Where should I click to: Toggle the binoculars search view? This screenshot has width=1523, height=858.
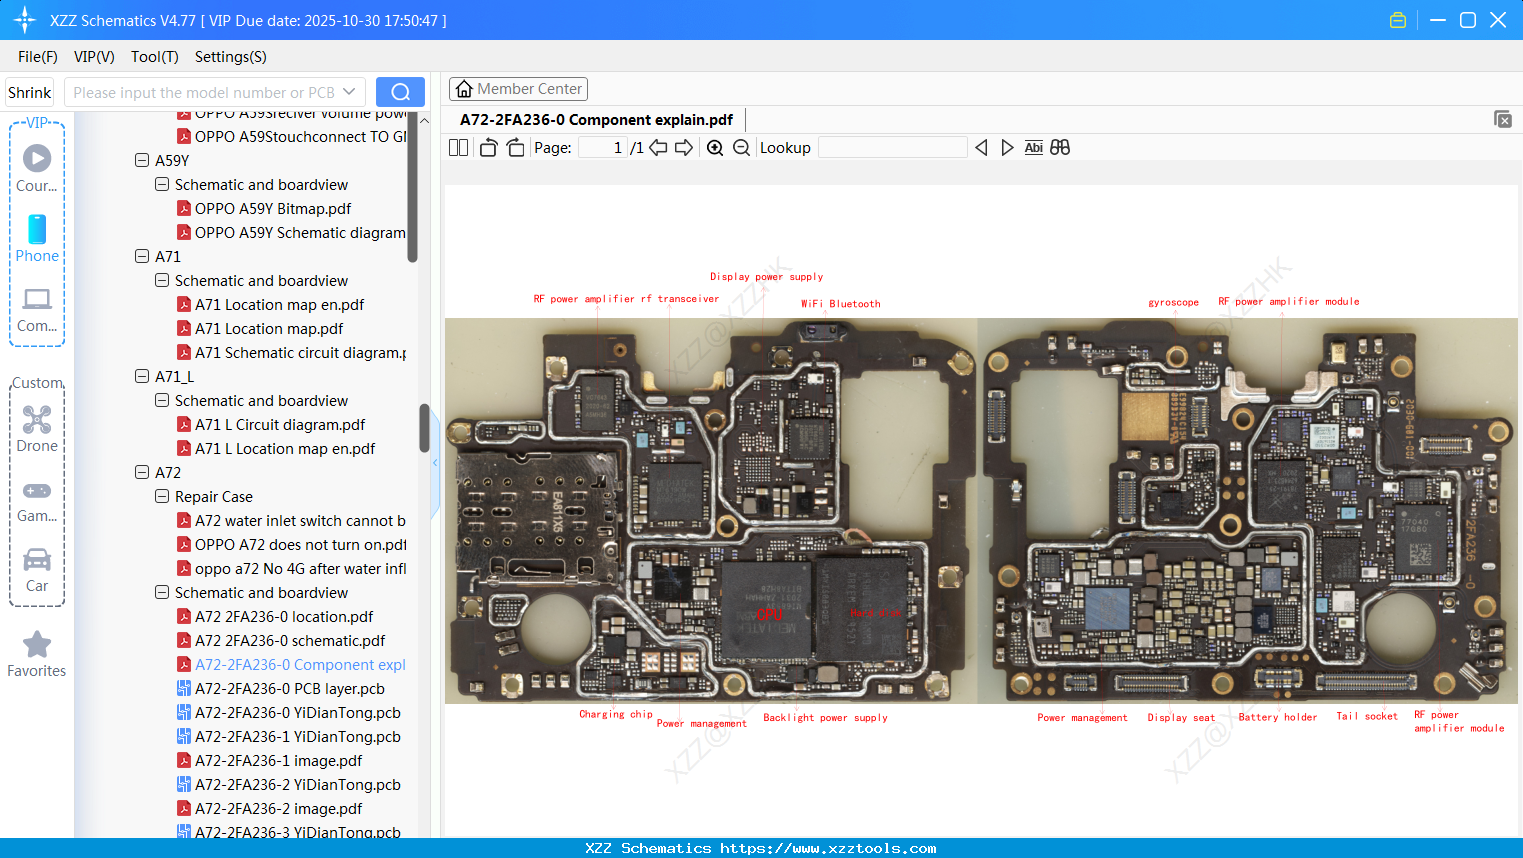1059,147
